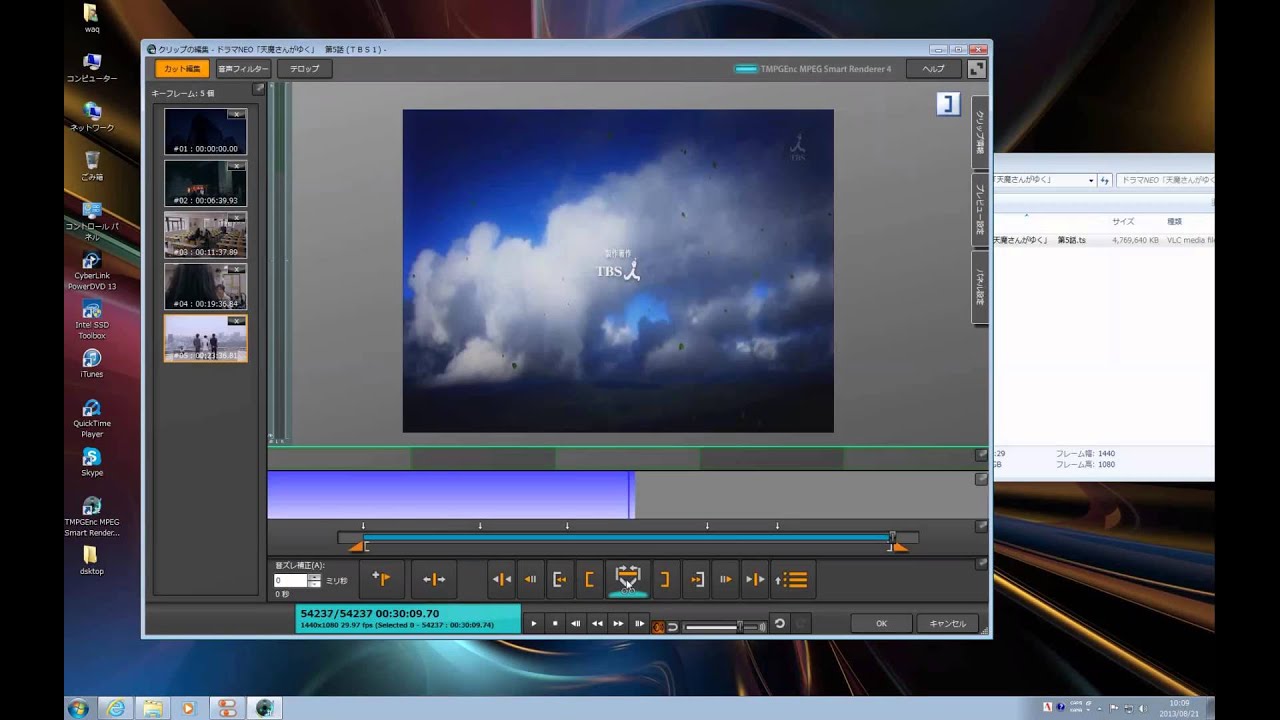Step playback back one frame

(576, 624)
